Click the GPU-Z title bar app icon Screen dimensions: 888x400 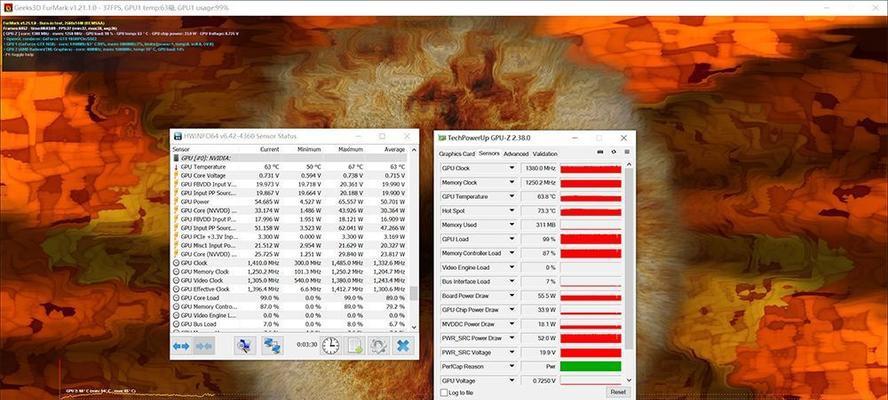(x=442, y=138)
